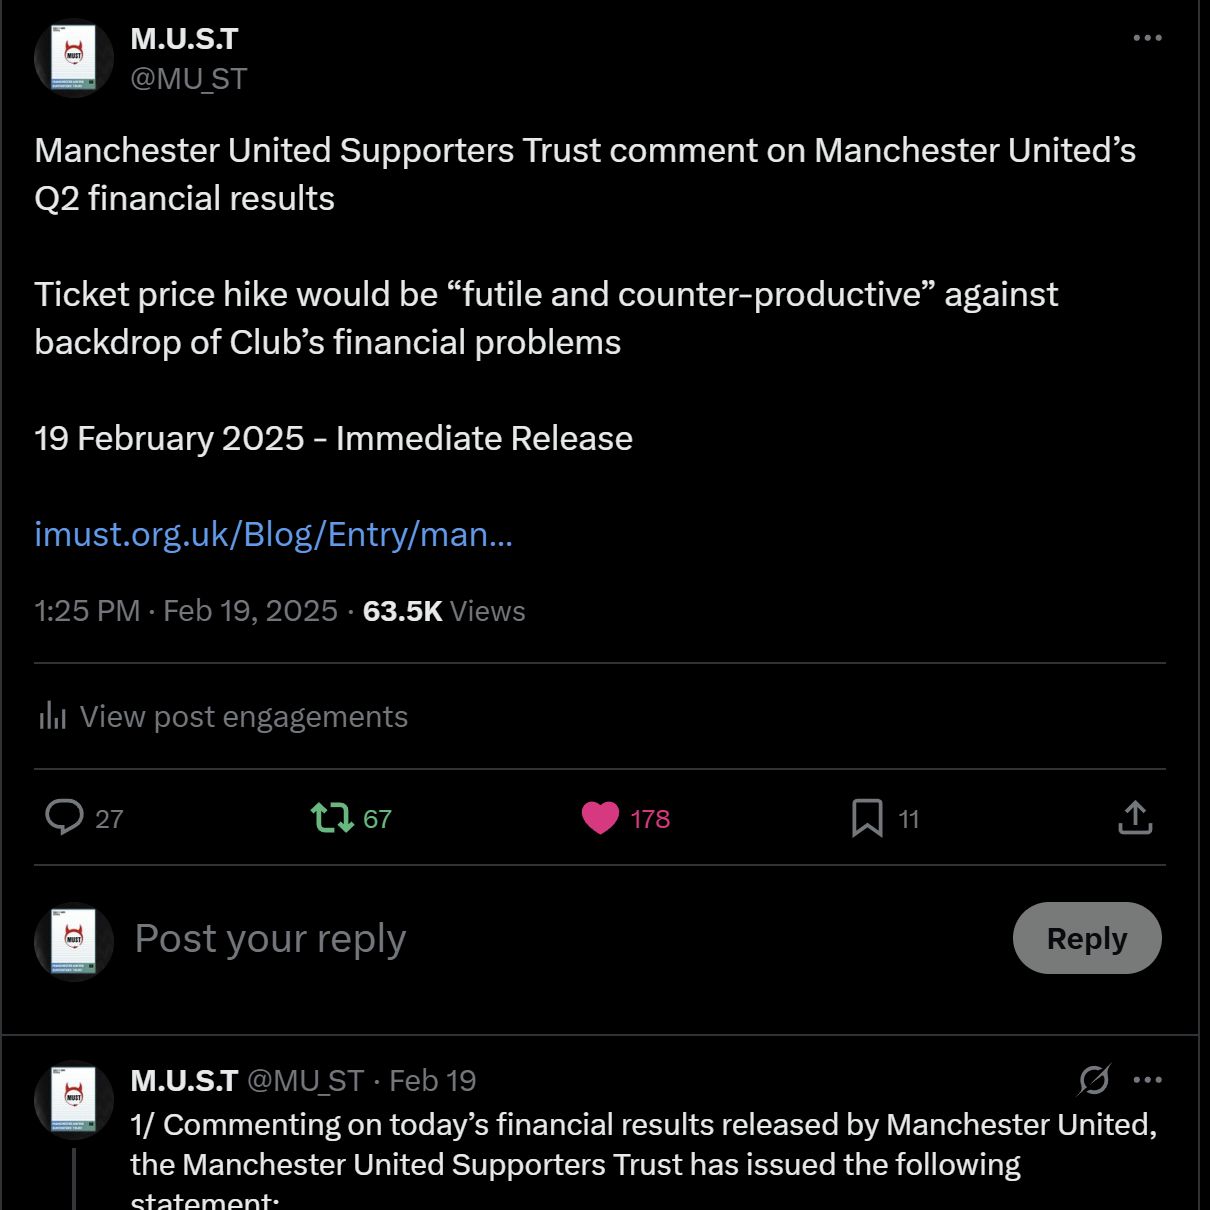Viewport: 1210px width, 1210px height.
Task: Undo the repost via green arrows icon
Action: 332,817
